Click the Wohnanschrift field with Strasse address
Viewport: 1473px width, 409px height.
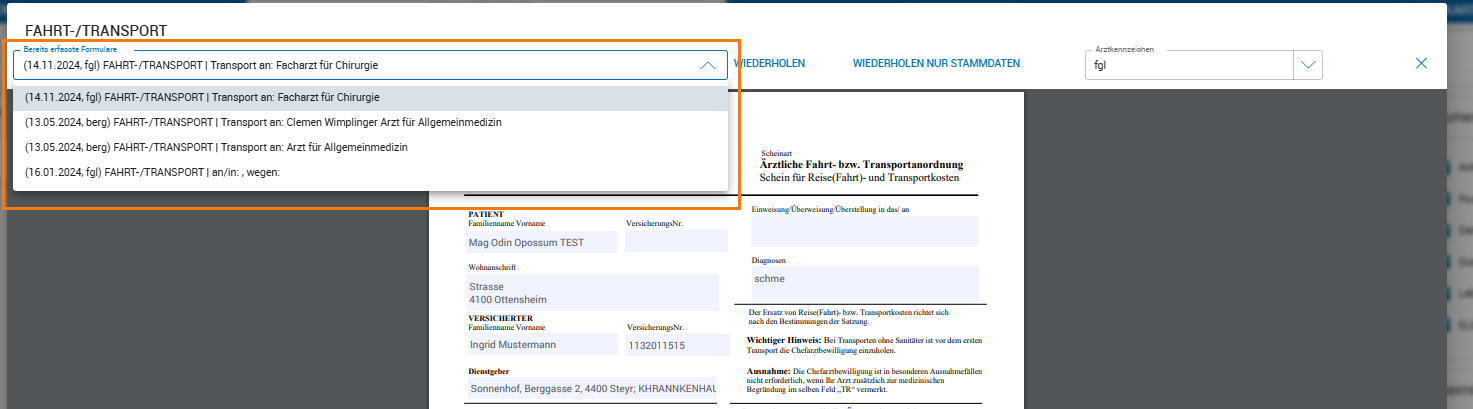click(x=592, y=292)
